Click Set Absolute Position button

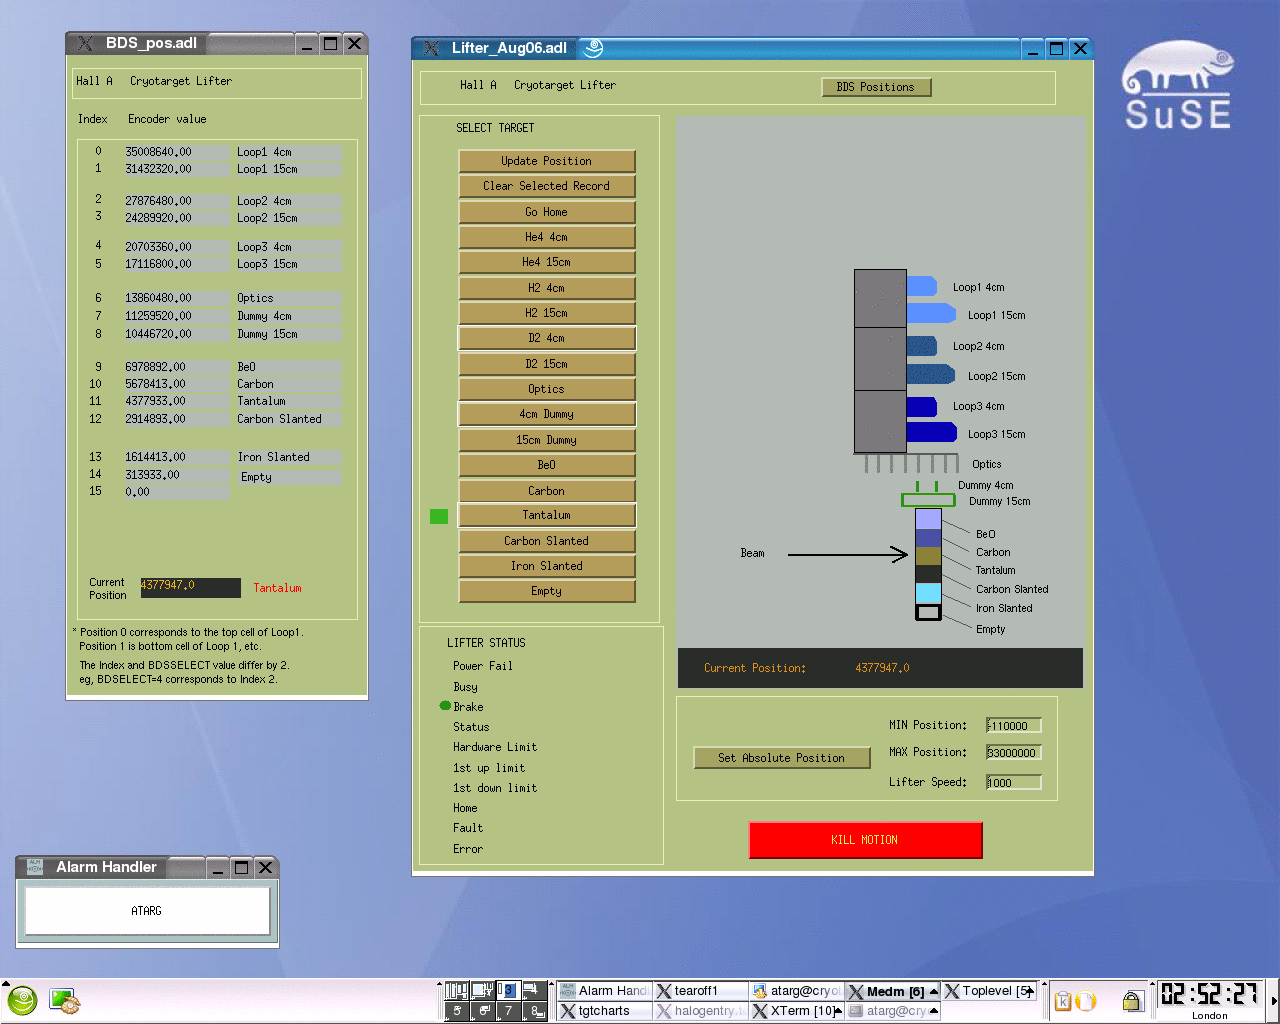782,758
